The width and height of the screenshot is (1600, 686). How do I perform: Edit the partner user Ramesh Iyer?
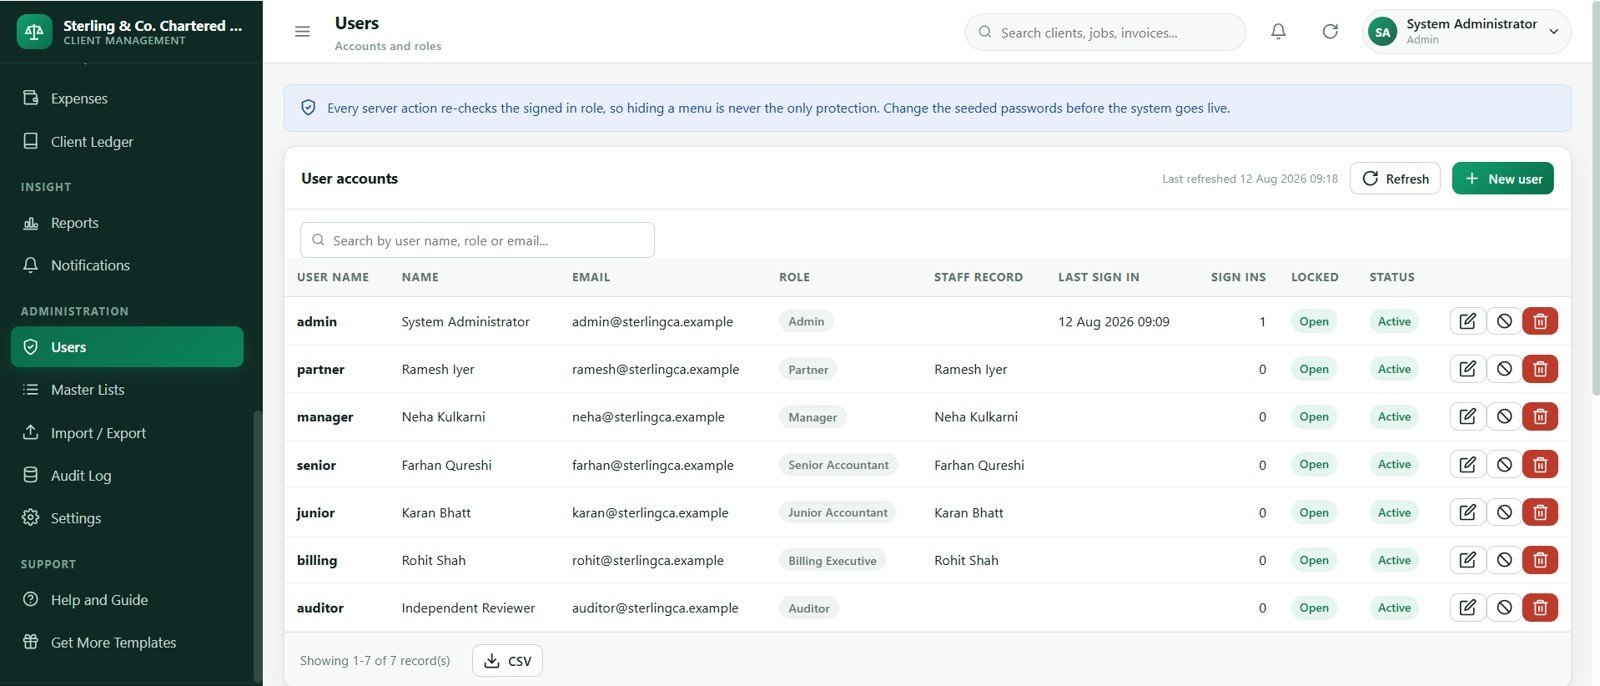pyautogui.click(x=1467, y=369)
